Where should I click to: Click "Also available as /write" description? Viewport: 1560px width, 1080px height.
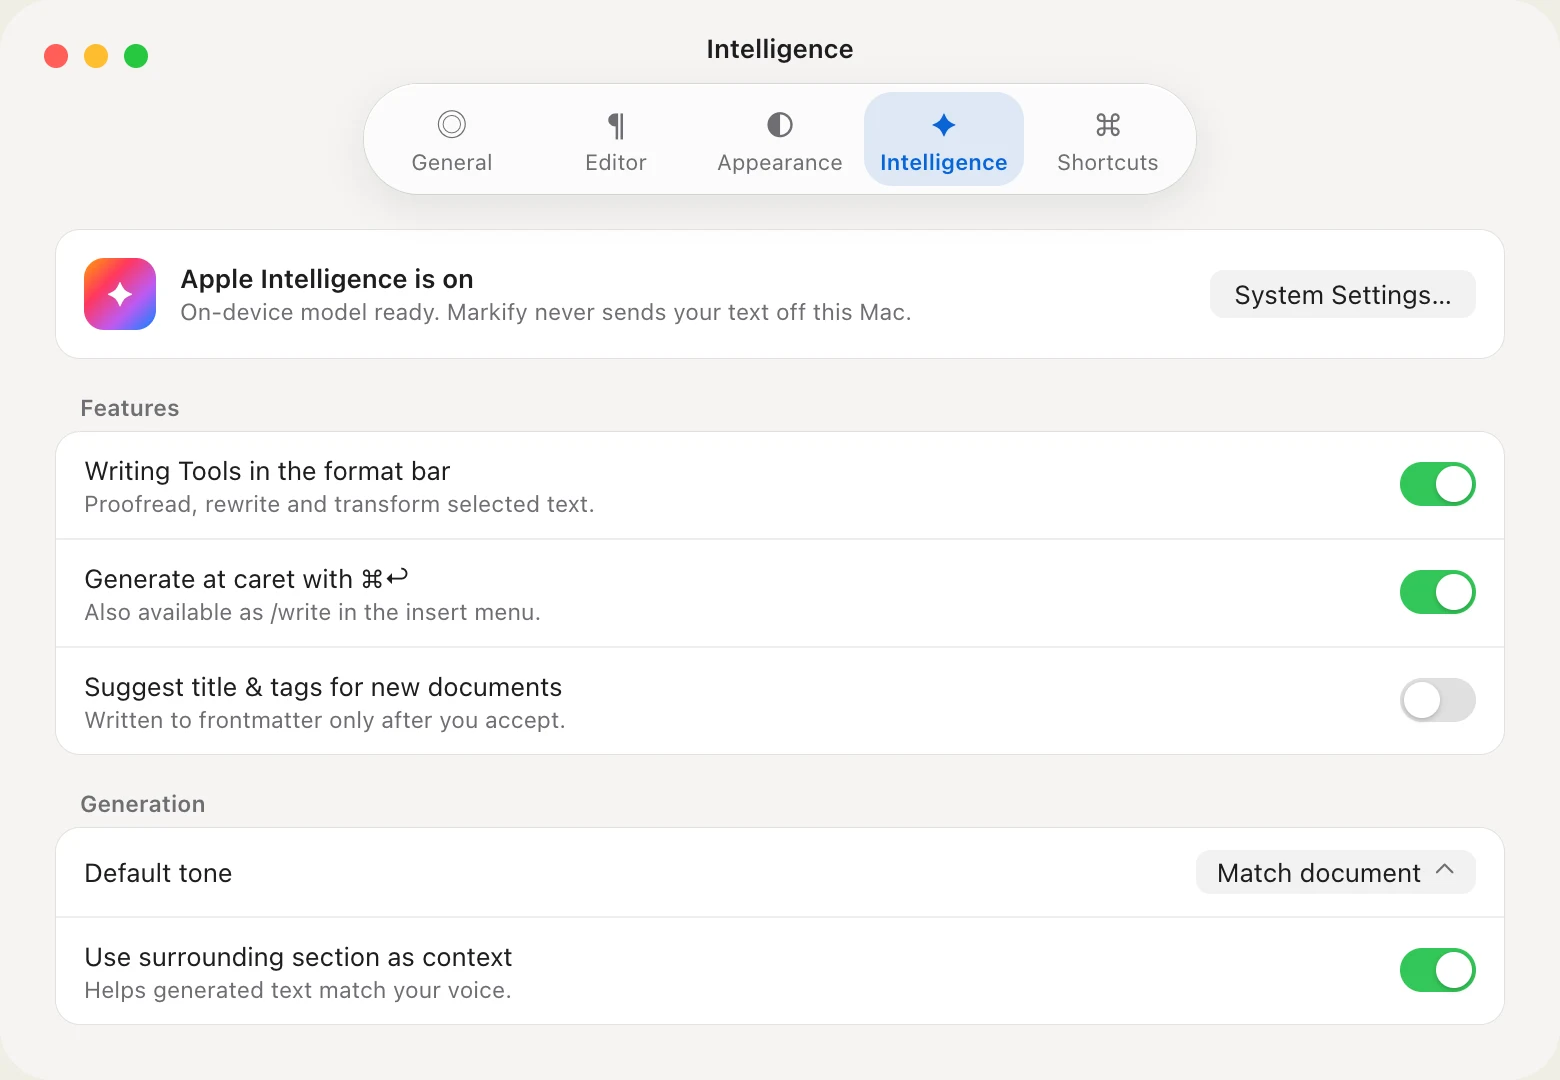point(312,612)
